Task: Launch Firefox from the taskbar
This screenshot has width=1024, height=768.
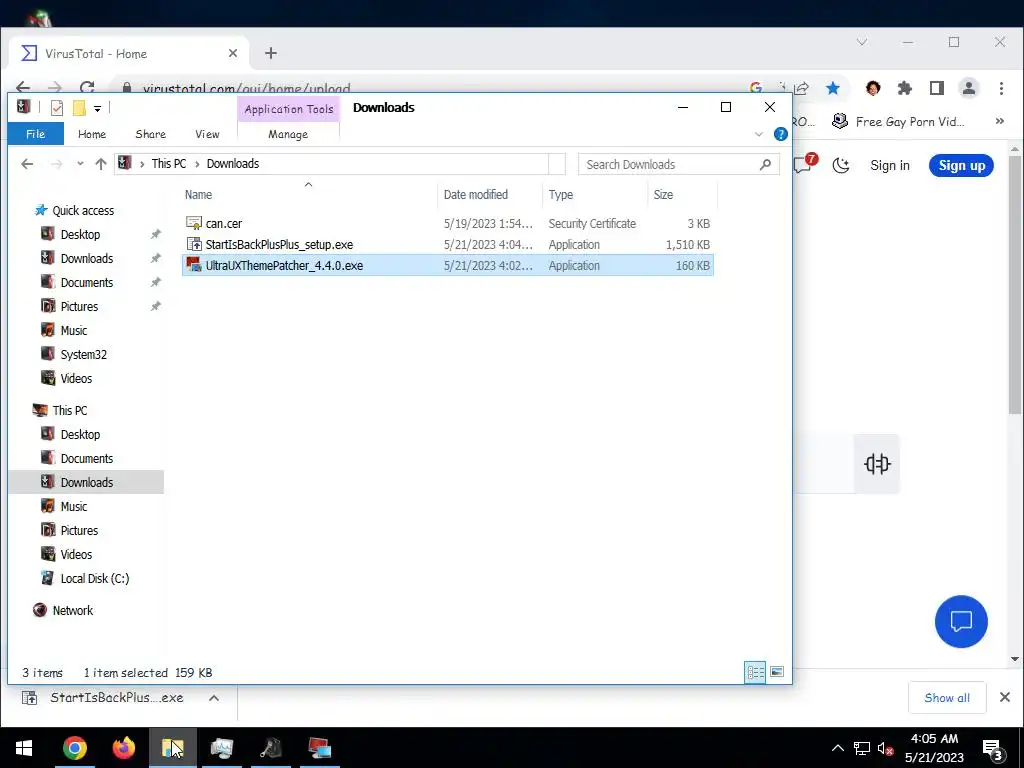Action: click(123, 748)
